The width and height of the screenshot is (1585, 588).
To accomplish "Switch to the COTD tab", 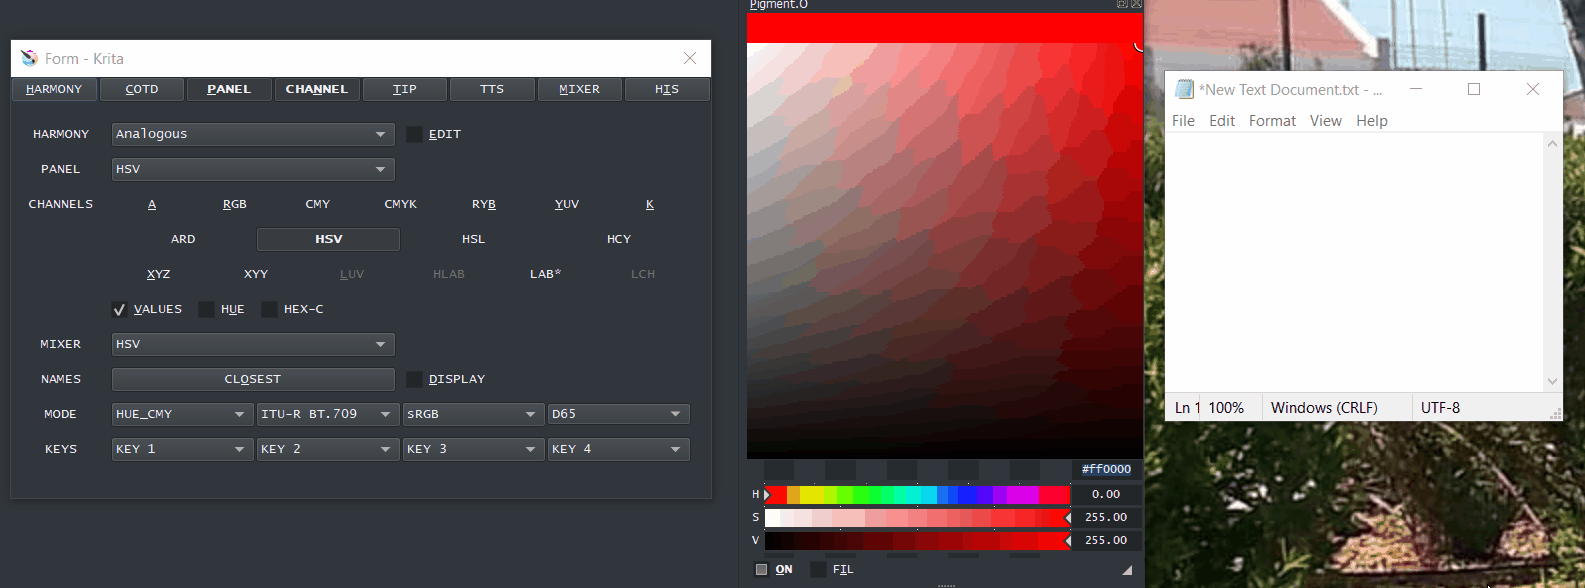I will pyautogui.click(x=142, y=89).
